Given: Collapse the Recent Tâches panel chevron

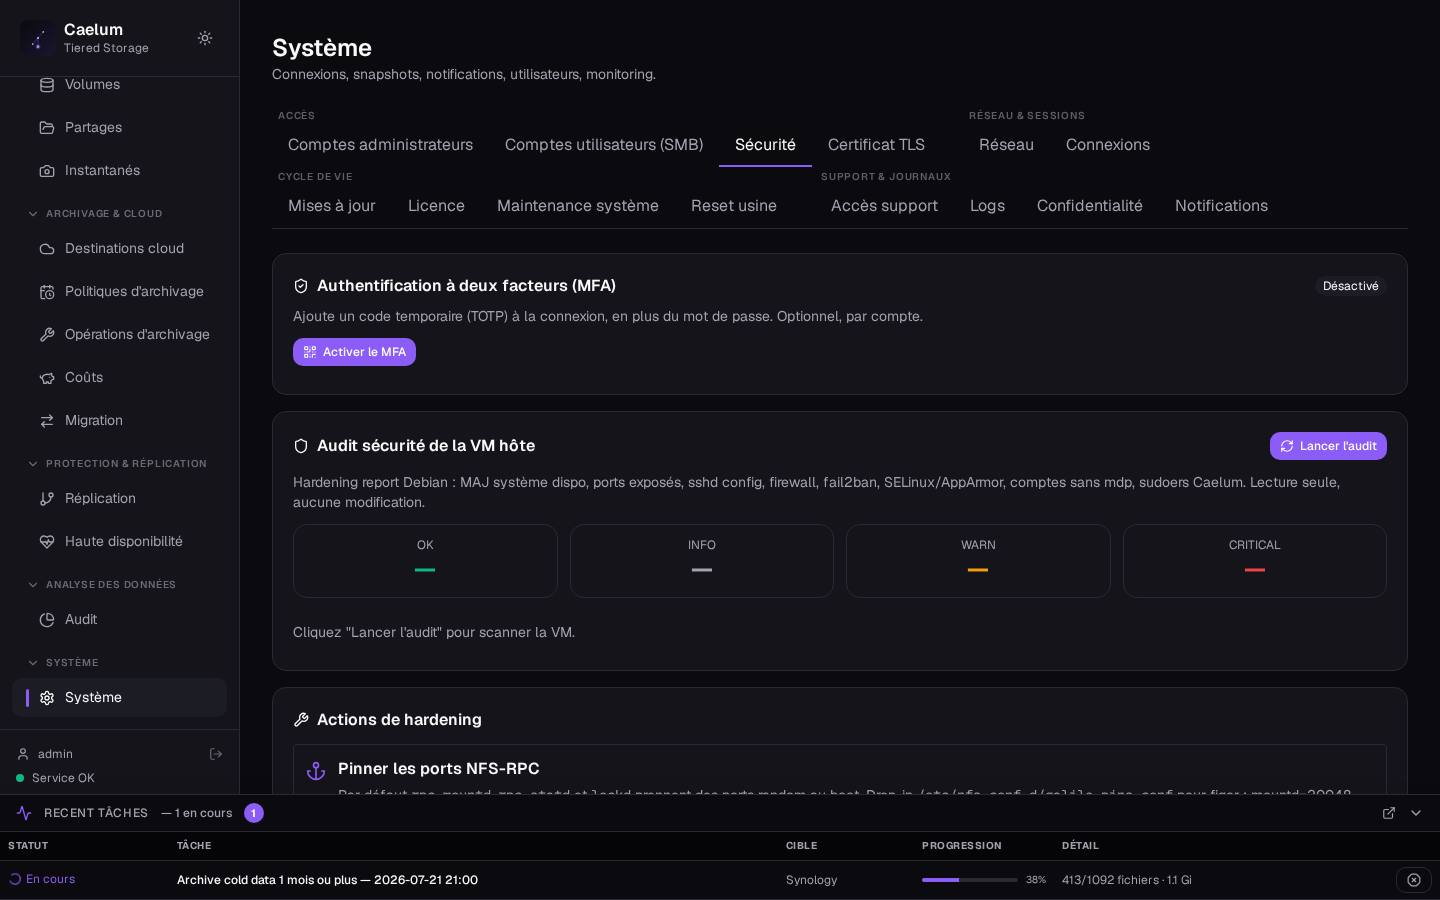Looking at the screenshot, I should [x=1416, y=813].
